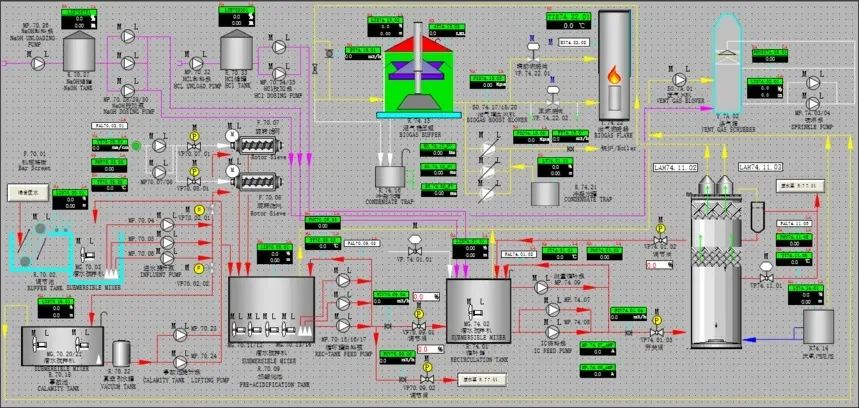Select the upper sprinkle pump

pos(813,83)
